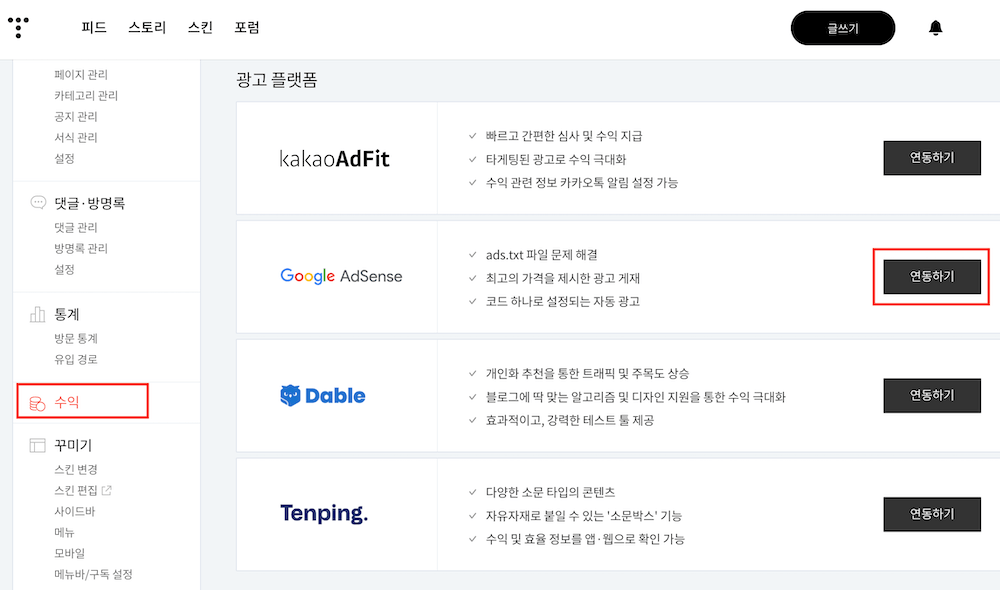
Task: Click the Tistory logo icon
Action: 18,27
